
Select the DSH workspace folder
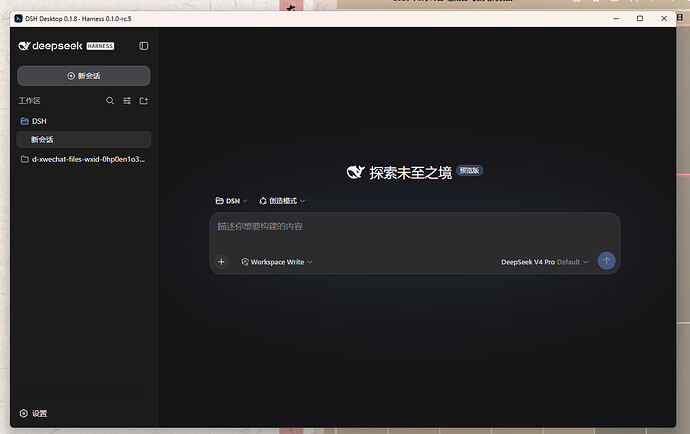tap(84, 121)
